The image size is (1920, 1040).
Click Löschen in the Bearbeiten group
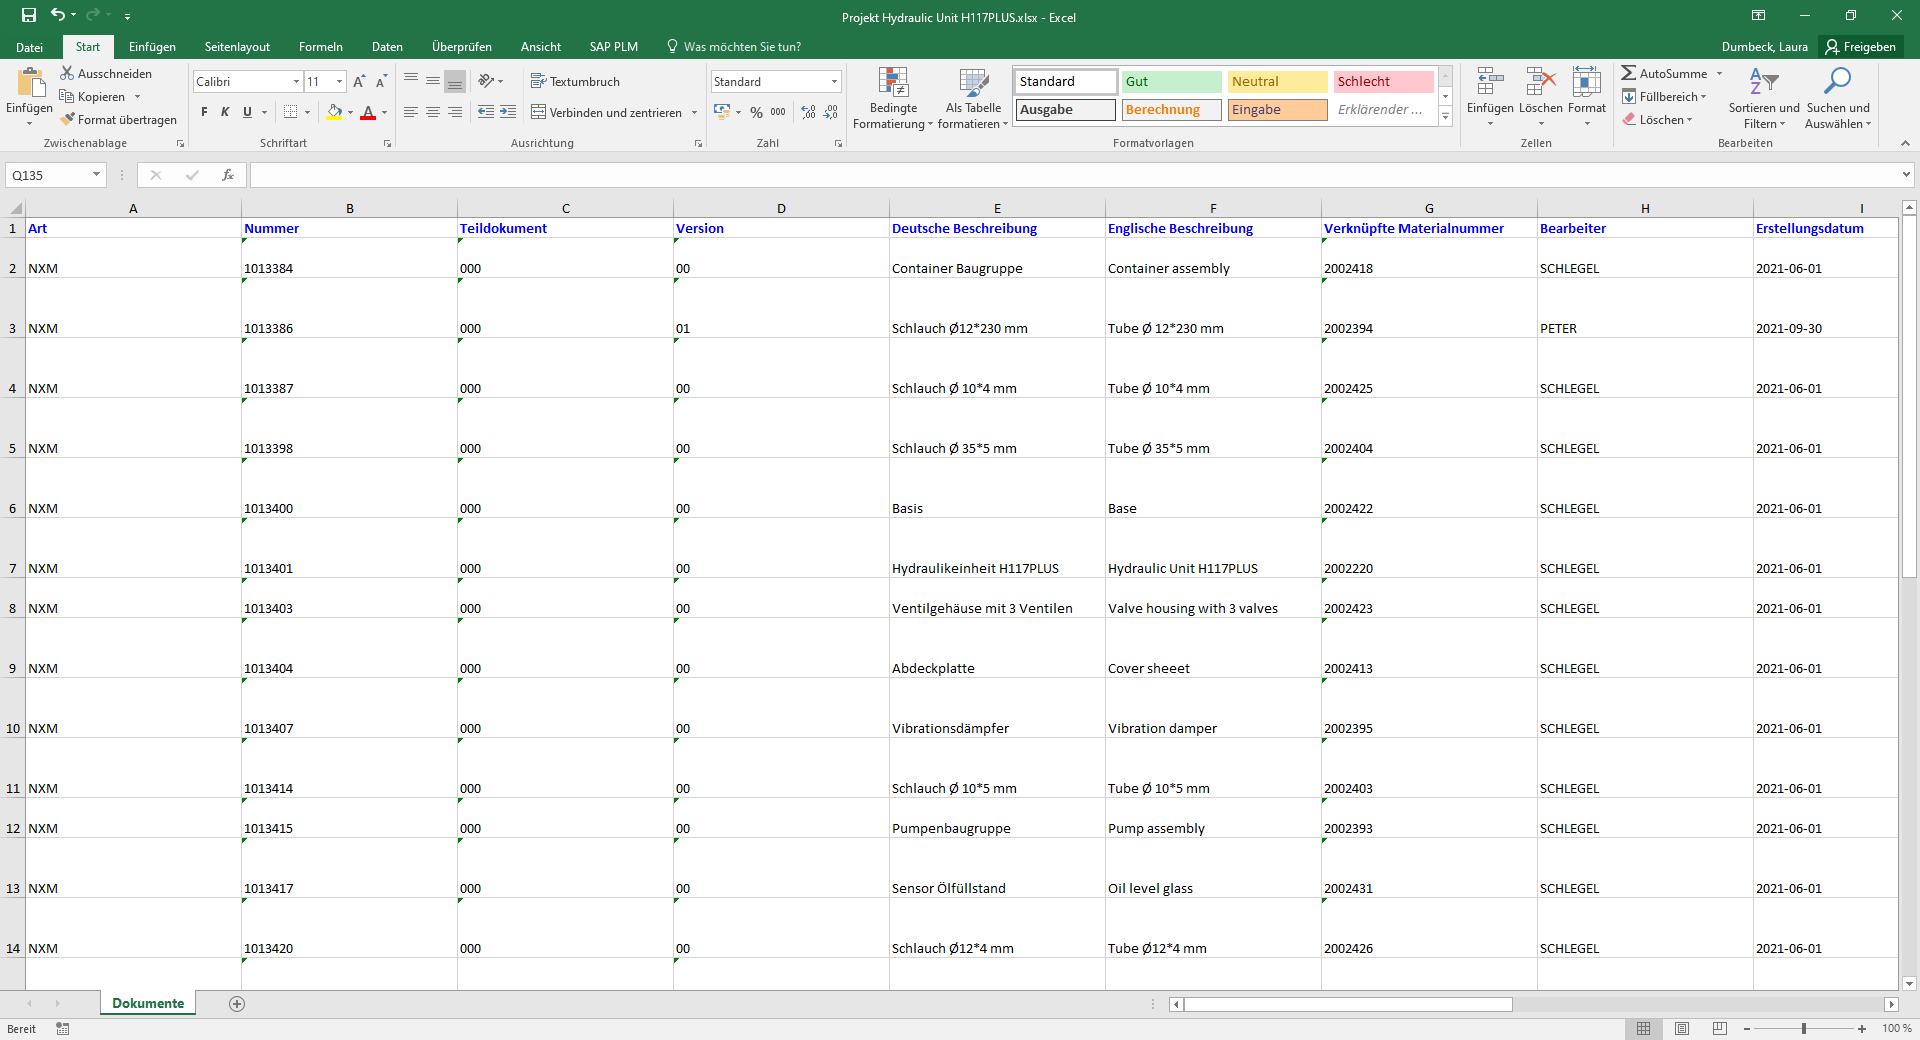pos(1657,119)
